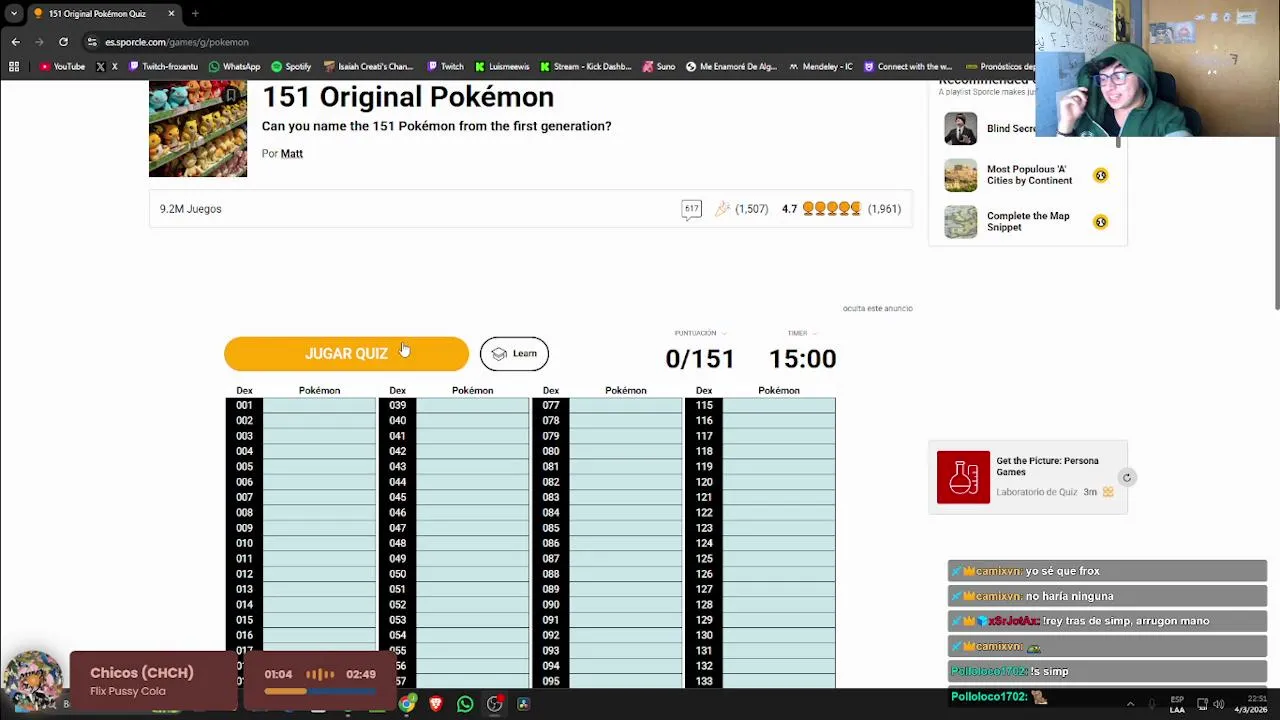
Task: Go back with browser back arrow
Action: tap(15, 42)
